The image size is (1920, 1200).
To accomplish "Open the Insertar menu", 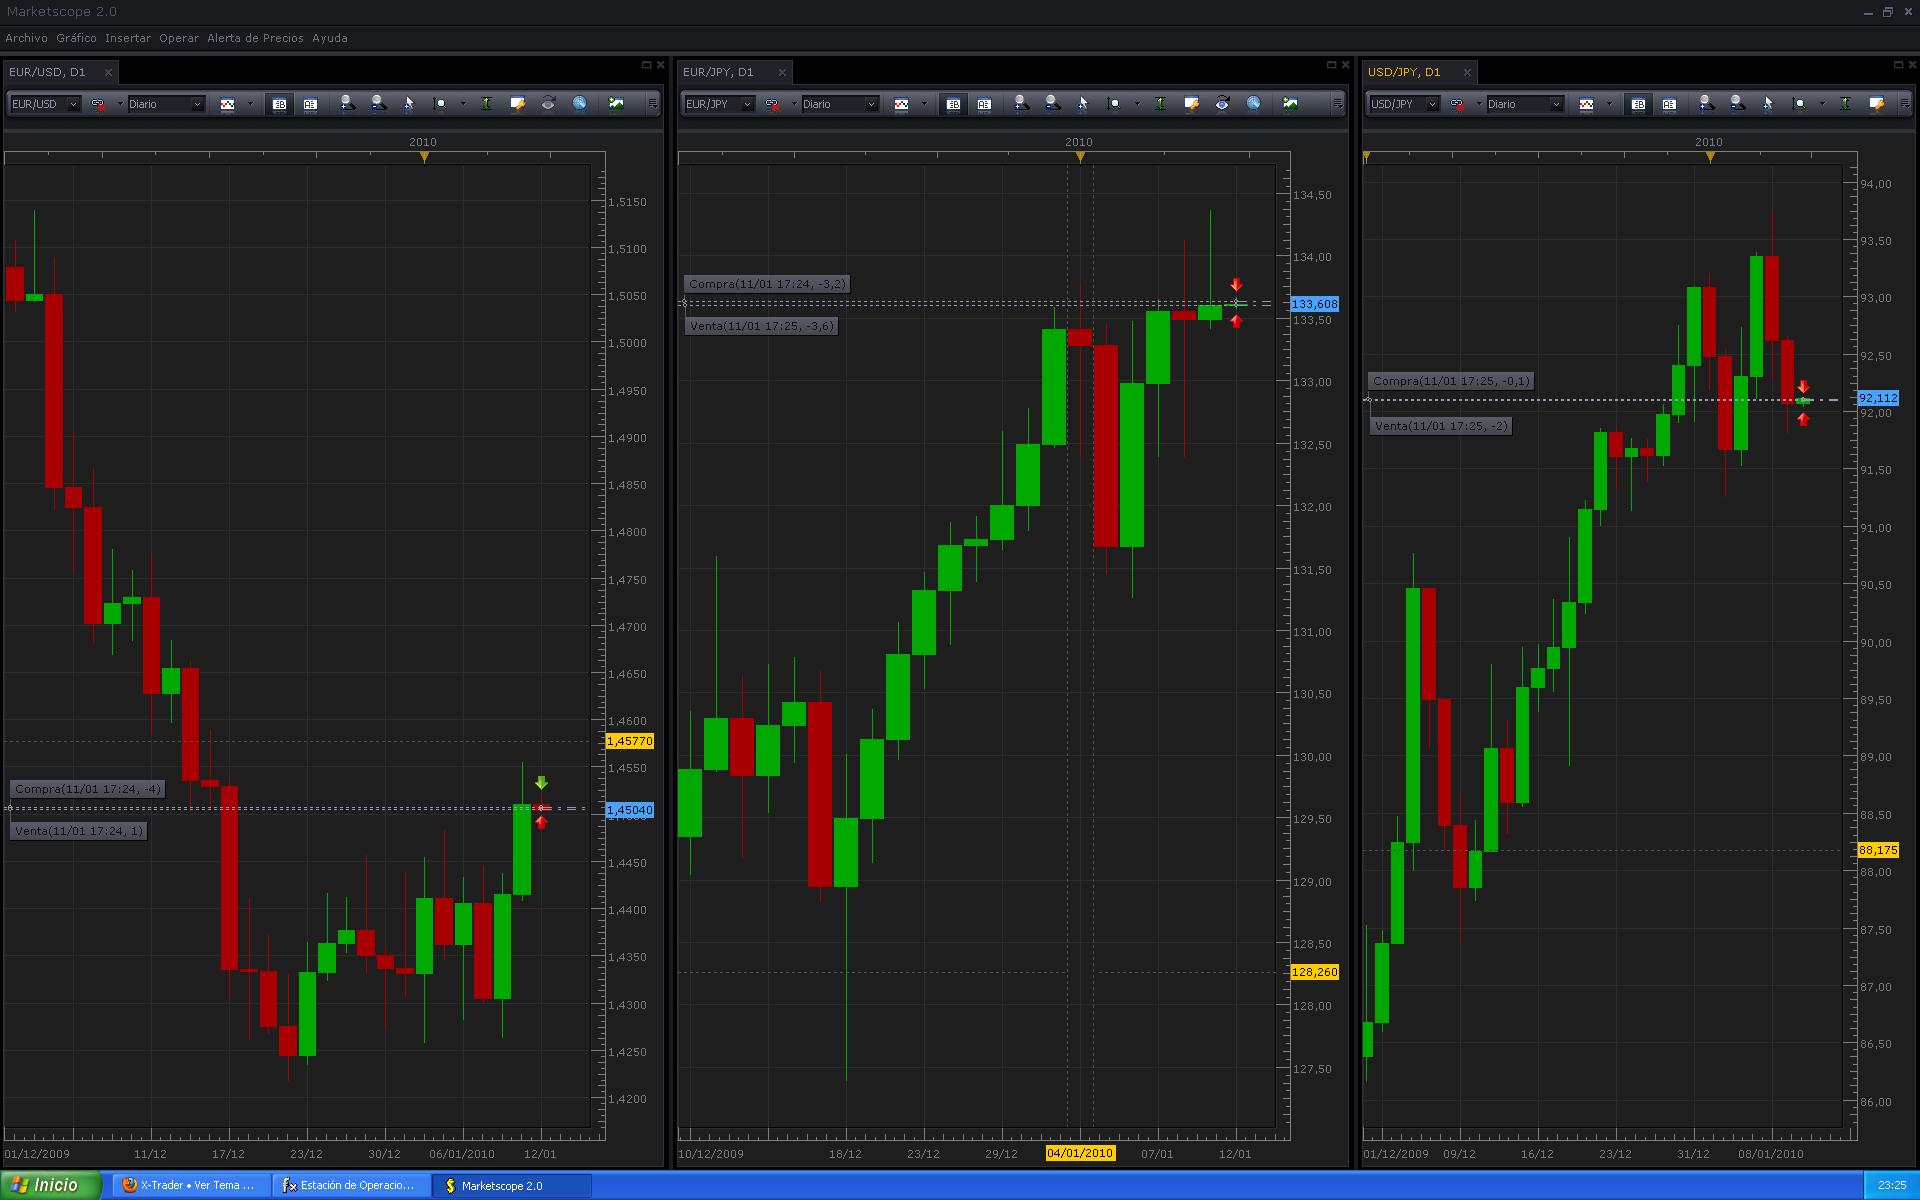I will [x=128, y=38].
